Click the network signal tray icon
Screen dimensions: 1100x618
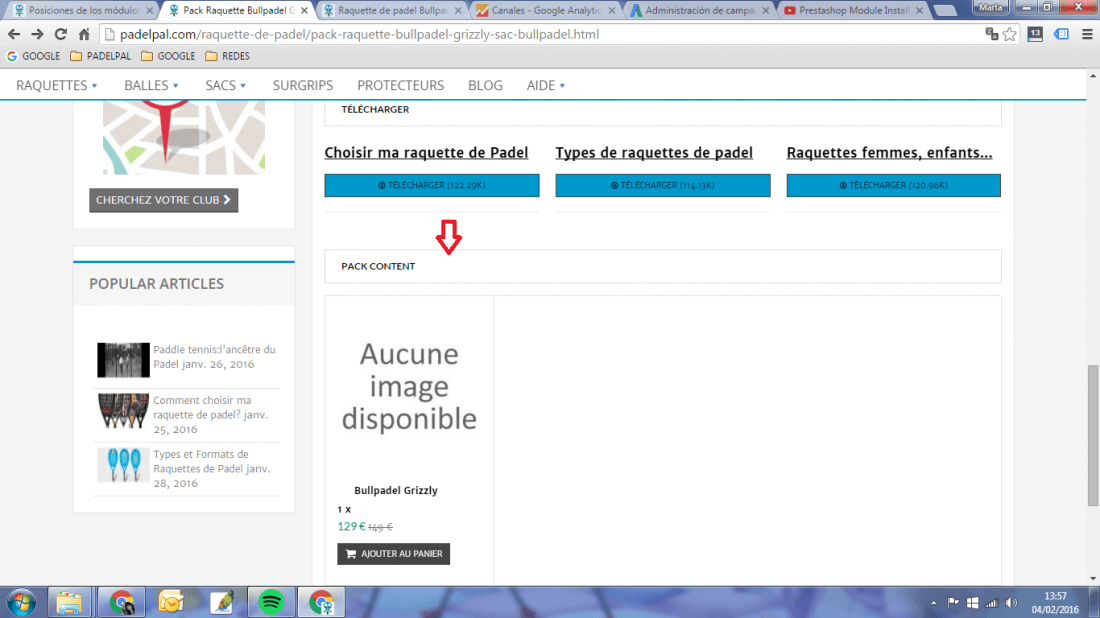click(991, 603)
